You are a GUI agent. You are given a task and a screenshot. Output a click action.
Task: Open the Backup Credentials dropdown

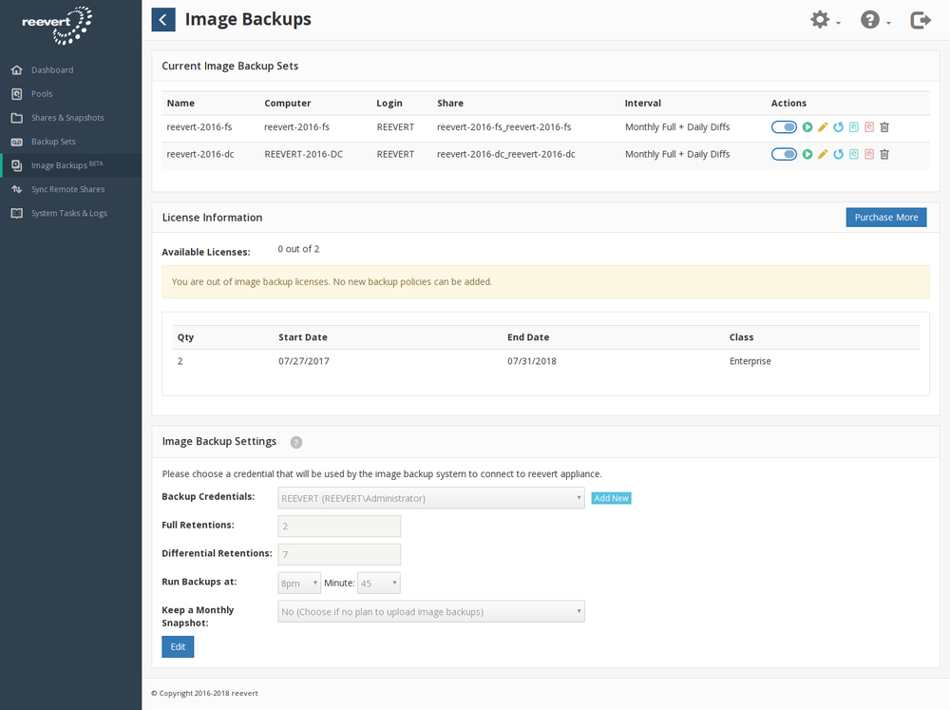coord(430,498)
